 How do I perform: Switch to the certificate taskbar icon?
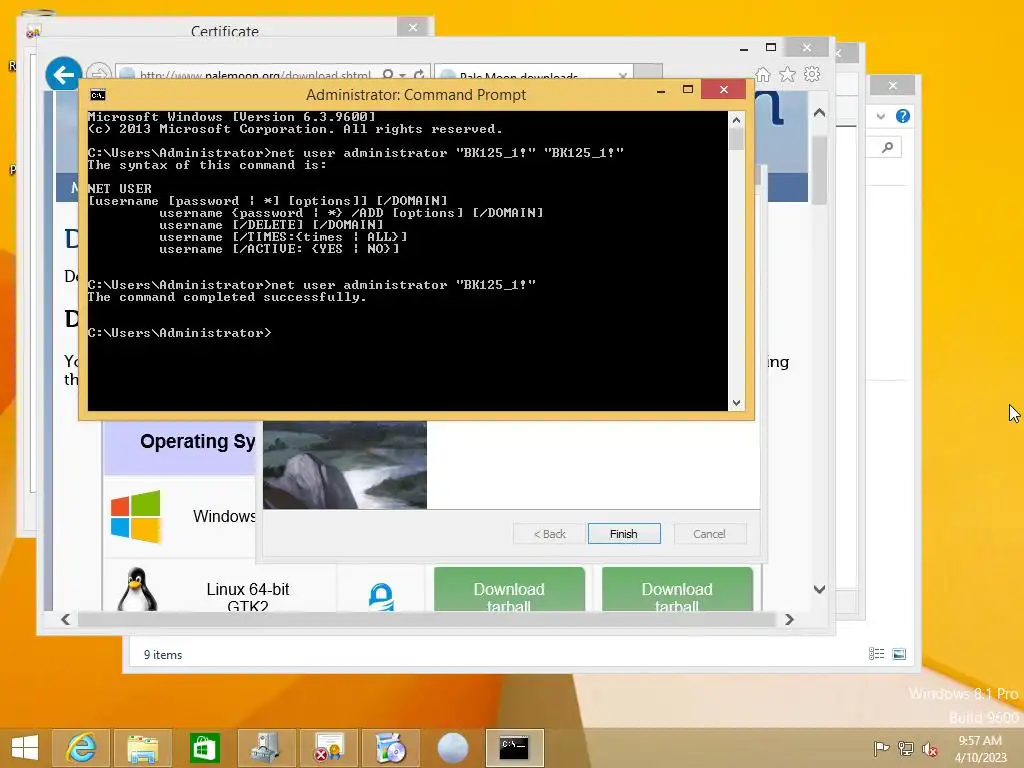[x=328, y=748]
